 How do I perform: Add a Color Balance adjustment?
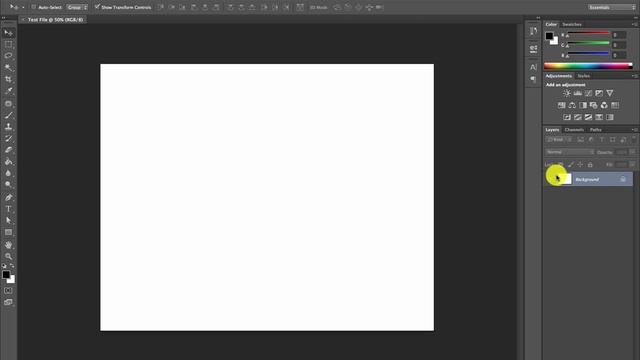(572, 105)
